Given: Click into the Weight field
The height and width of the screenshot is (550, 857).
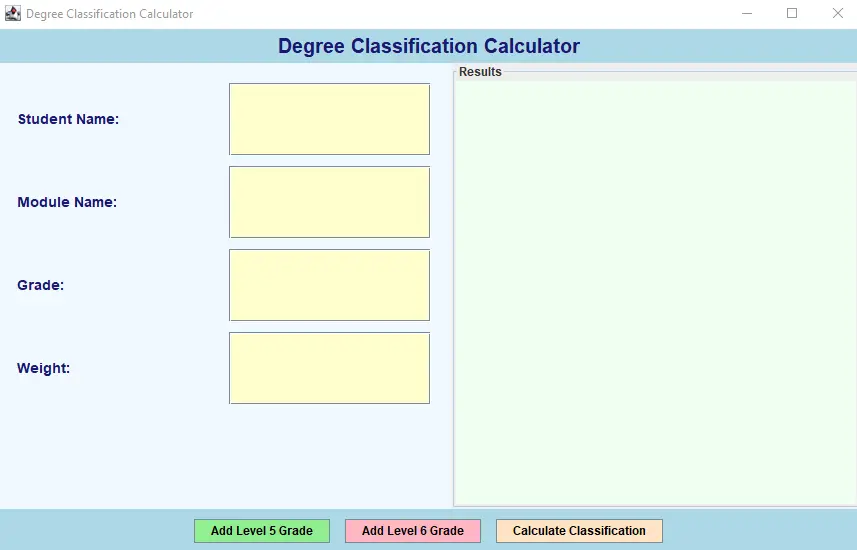Looking at the screenshot, I should point(329,368).
